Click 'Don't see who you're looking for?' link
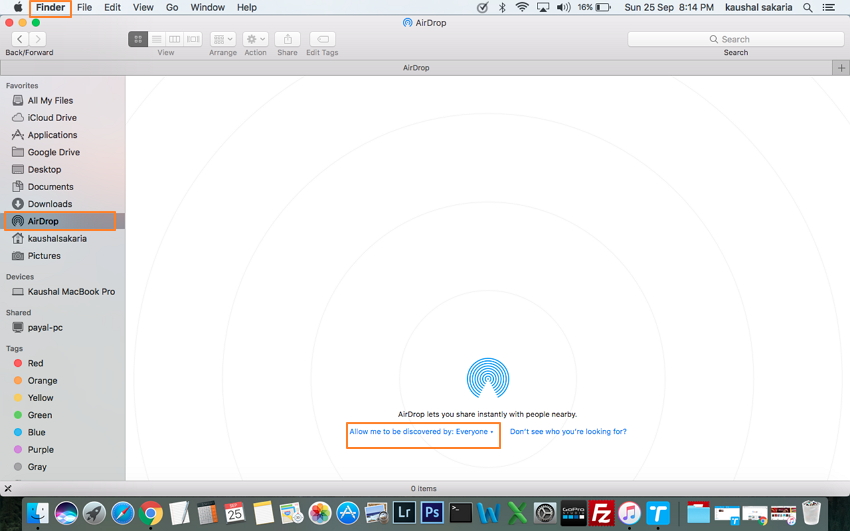 coord(568,432)
